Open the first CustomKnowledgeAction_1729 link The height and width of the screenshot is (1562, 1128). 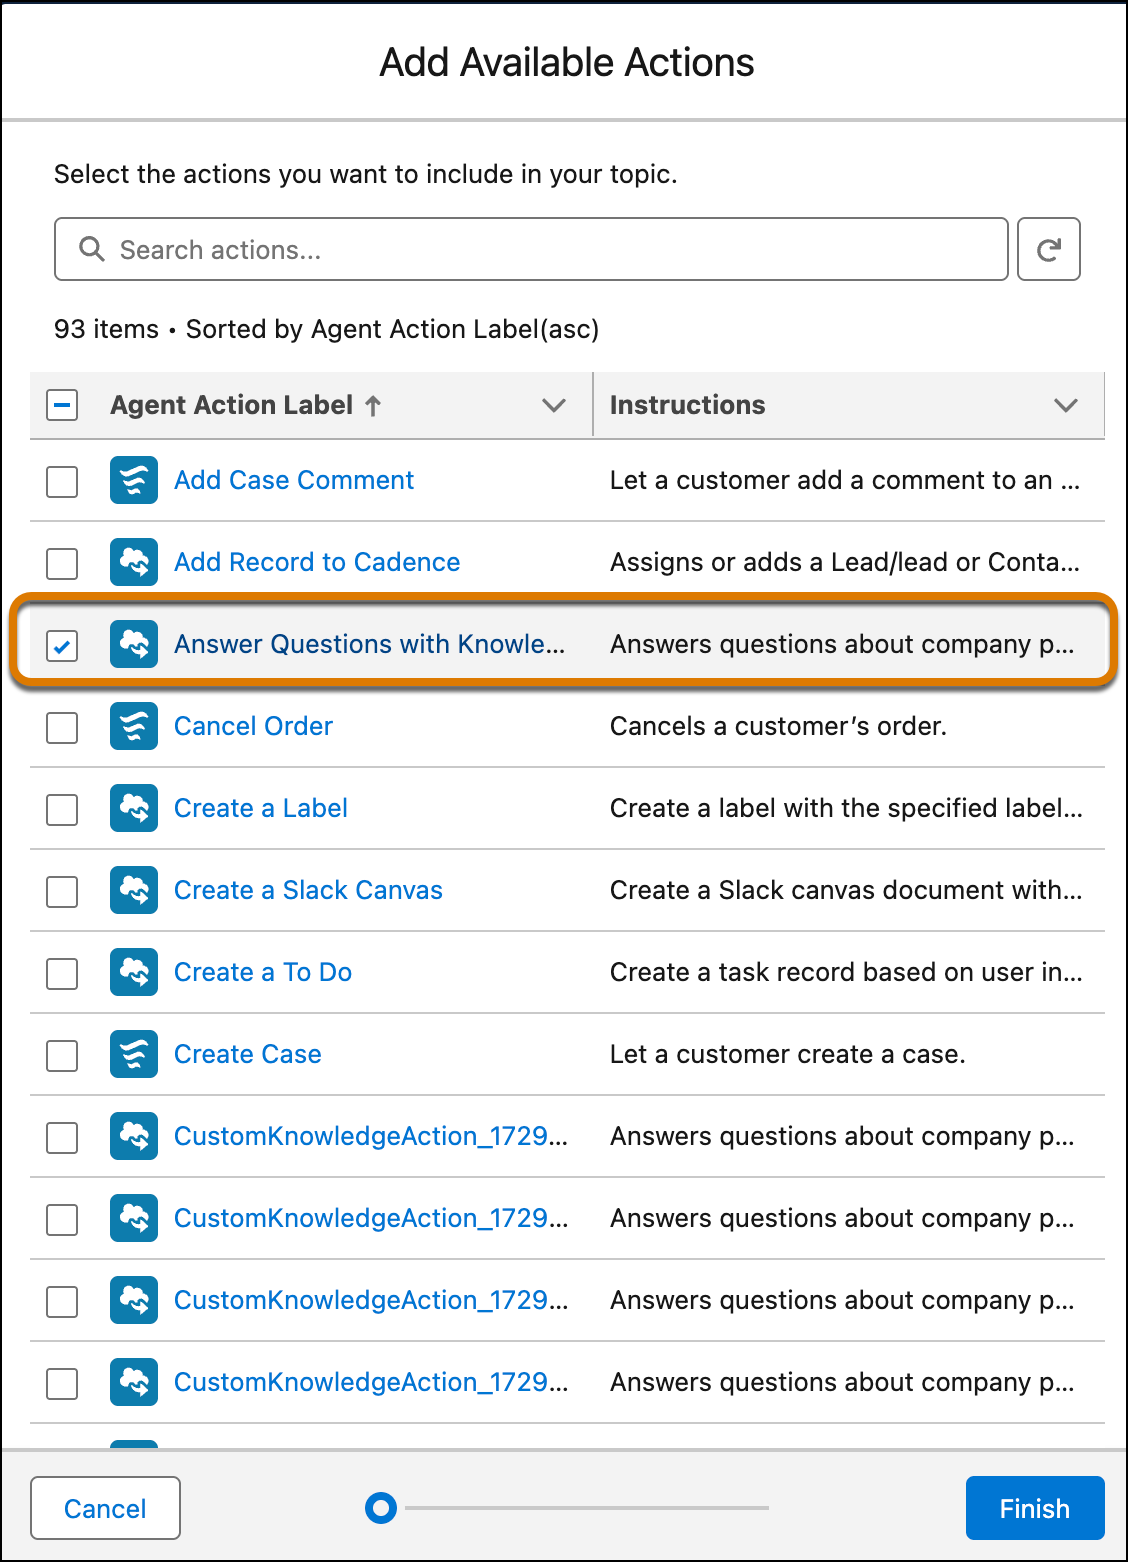(x=370, y=1136)
